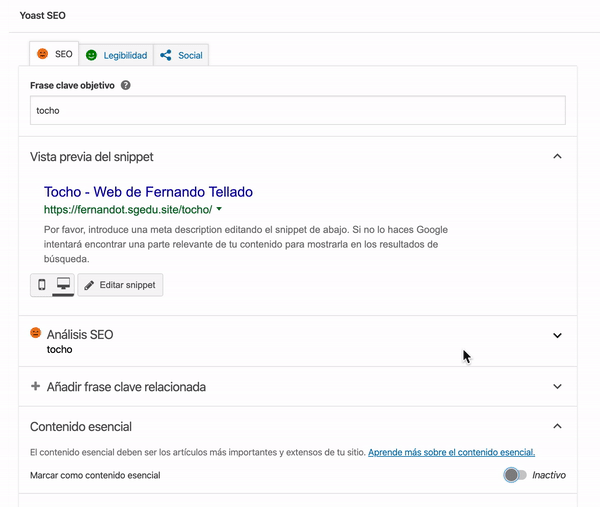Click the plus icon for related keyphrase
The width and height of the screenshot is (600, 507).
pos(36,386)
